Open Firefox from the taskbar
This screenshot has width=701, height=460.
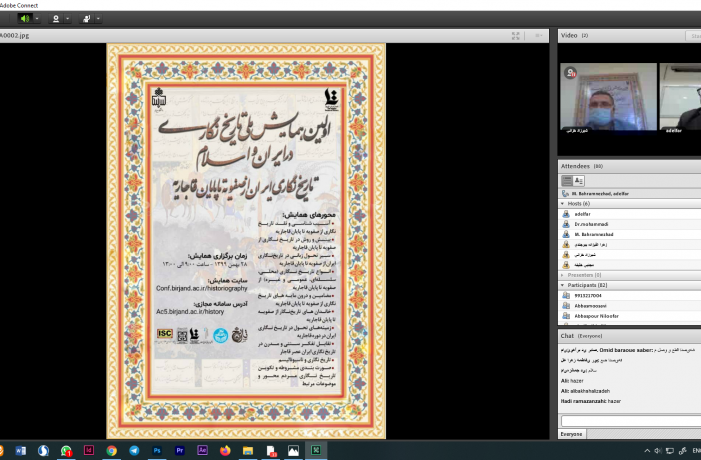(x=225, y=451)
